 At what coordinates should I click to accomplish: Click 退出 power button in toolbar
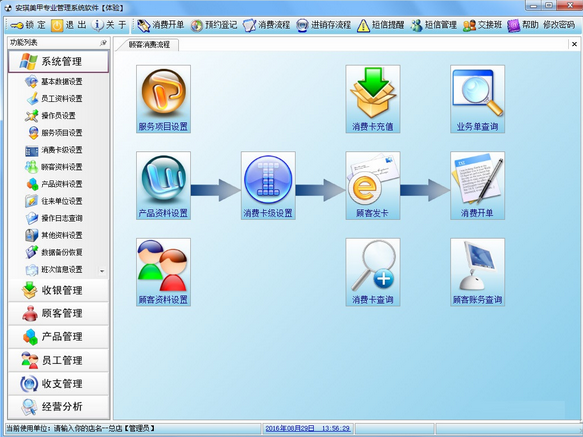(x=69, y=25)
